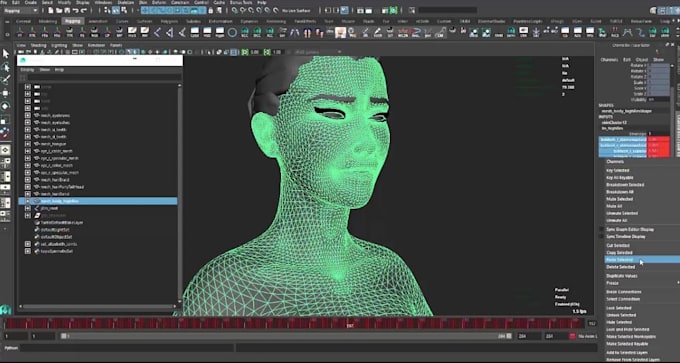Click the circle shelf icon on the Rigging shelf
The width and height of the screenshot is (680, 363).
pyautogui.click(x=232, y=32)
